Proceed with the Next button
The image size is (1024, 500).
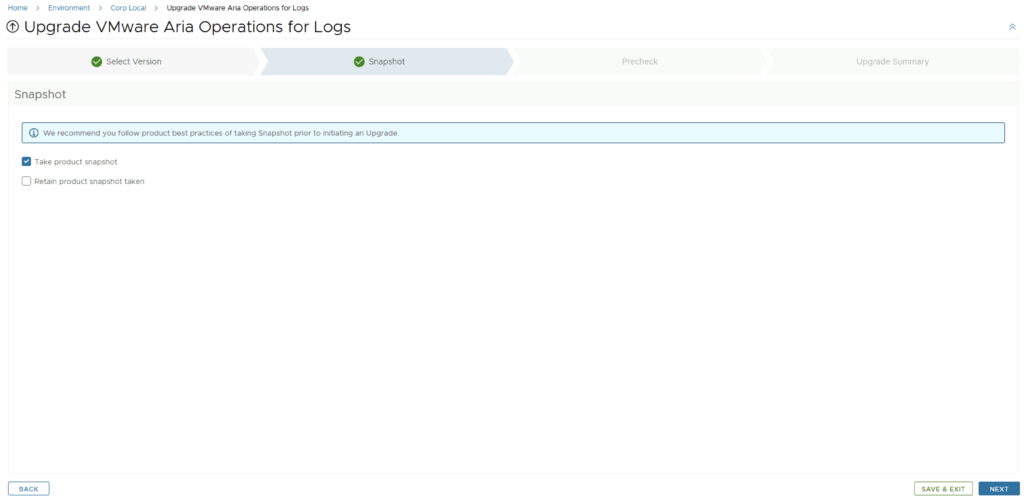click(x=998, y=489)
